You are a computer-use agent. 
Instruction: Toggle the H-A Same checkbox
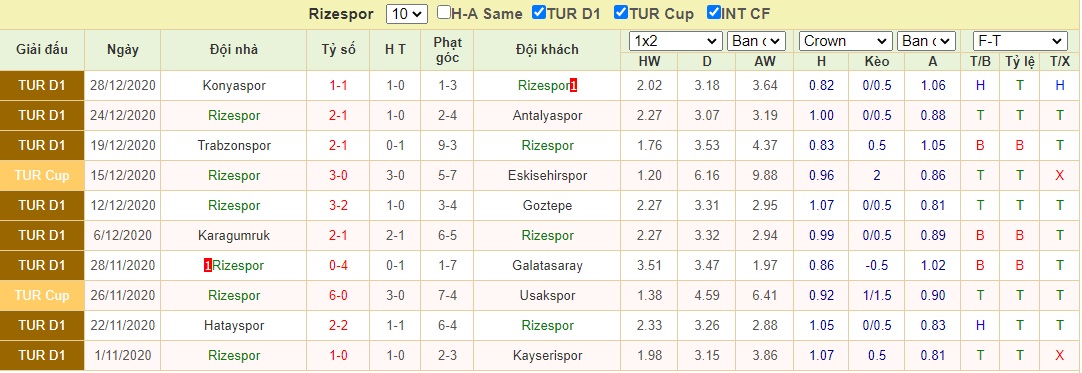tap(444, 12)
